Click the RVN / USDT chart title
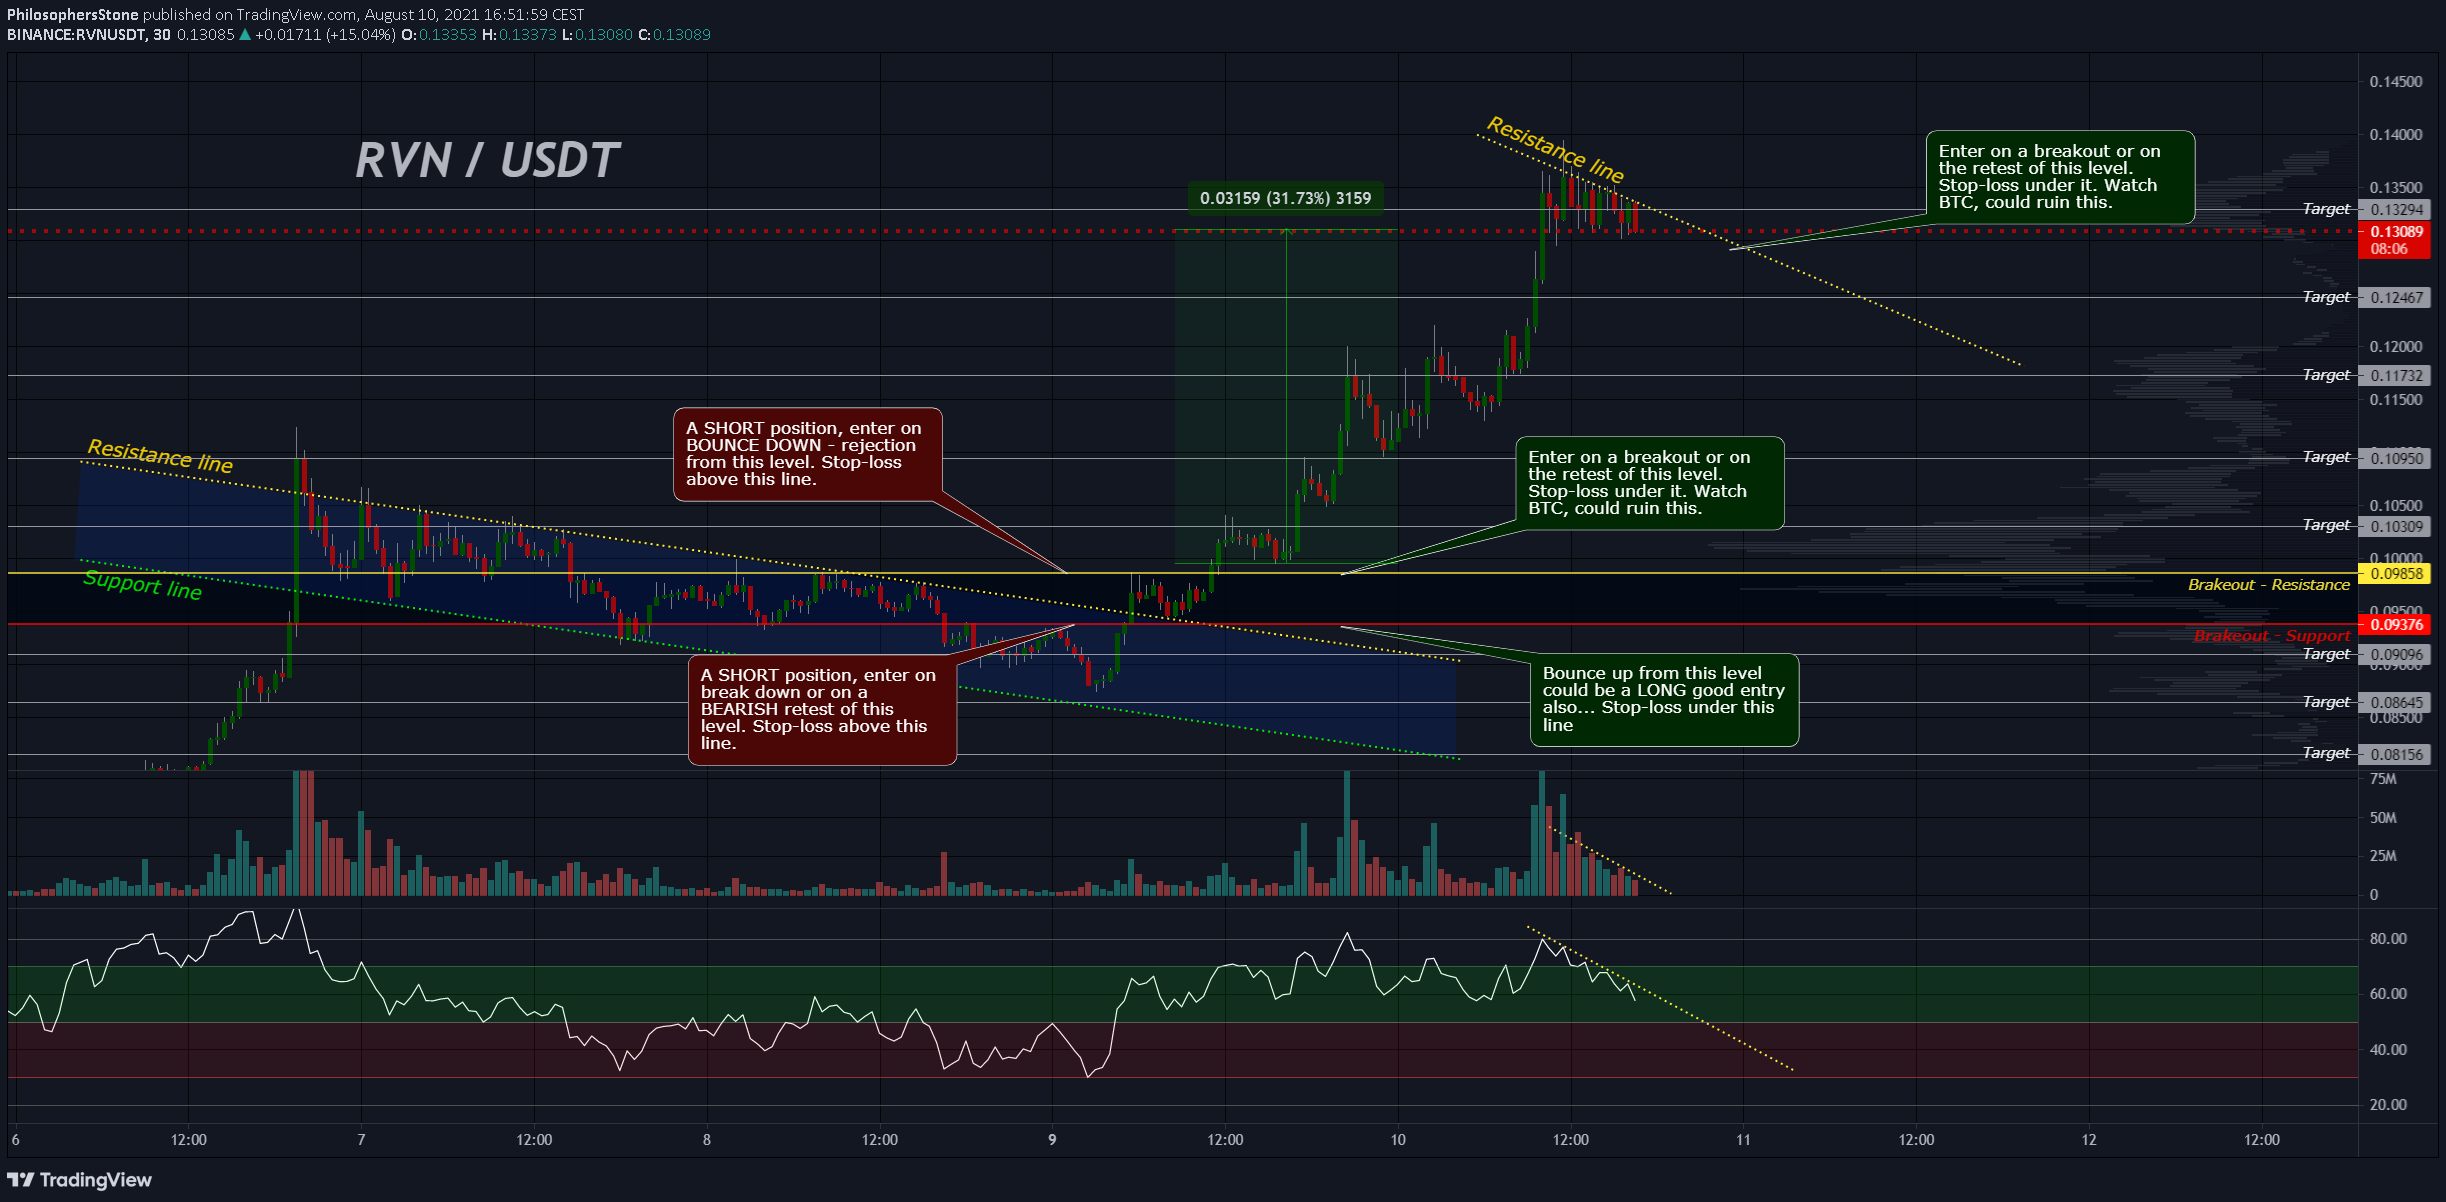The image size is (2446, 1202). point(487,161)
